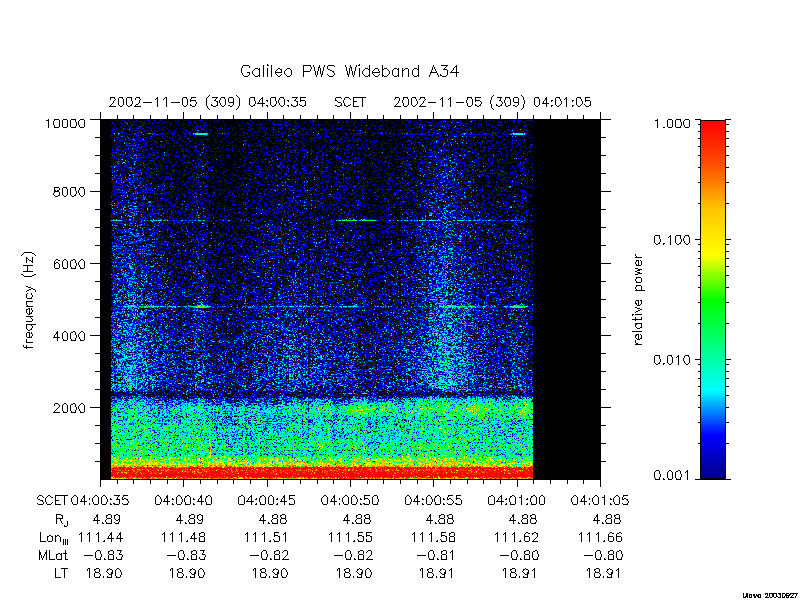This screenshot has width=800, height=600.
Task: Click longitude value 111.66
Action: pos(601,537)
